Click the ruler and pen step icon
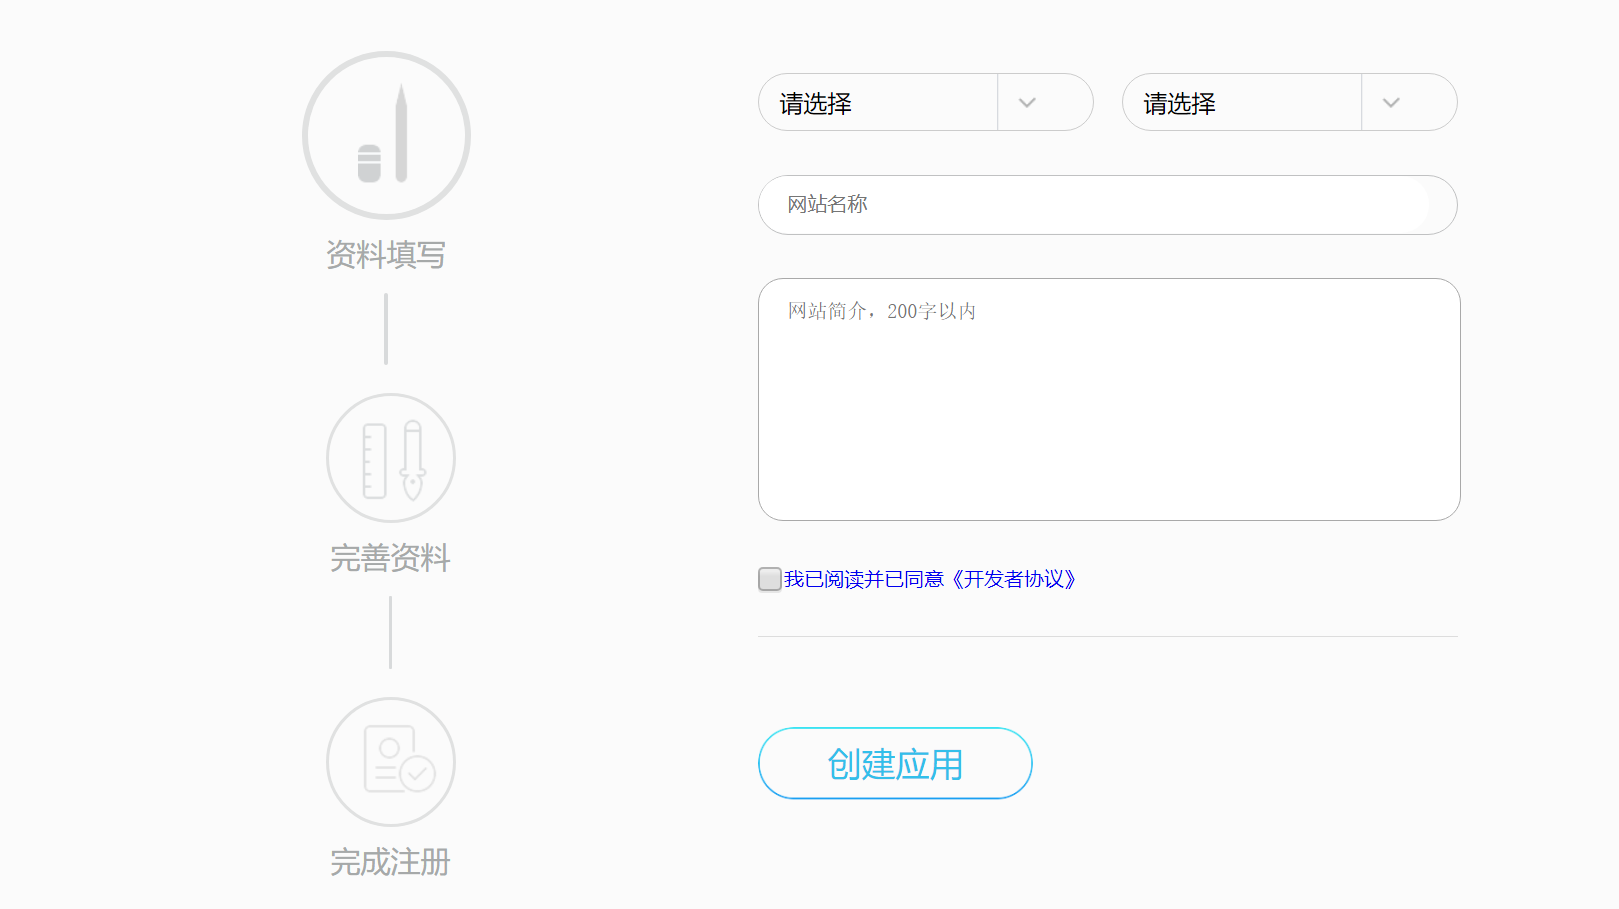The image size is (1619, 909). pos(390,458)
